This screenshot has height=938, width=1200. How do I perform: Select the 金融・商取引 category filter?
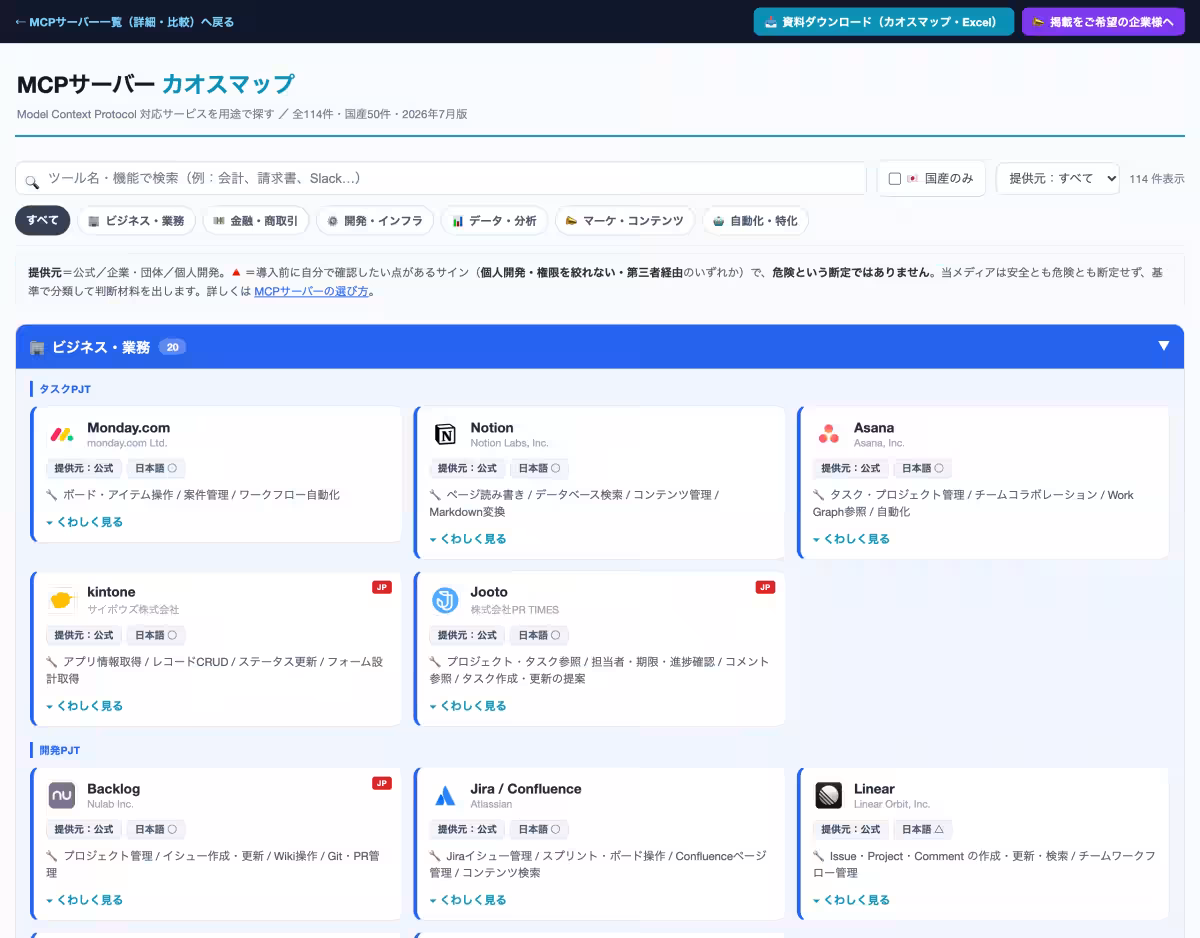pyautogui.click(x=255, y=221)
